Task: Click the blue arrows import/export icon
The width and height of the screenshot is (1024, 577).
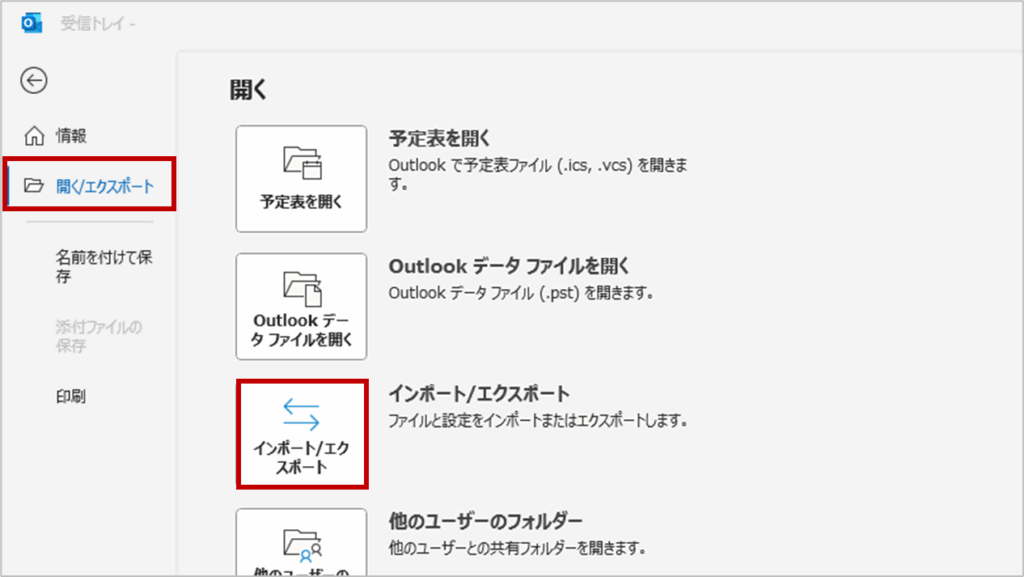Action: [301, 414]
